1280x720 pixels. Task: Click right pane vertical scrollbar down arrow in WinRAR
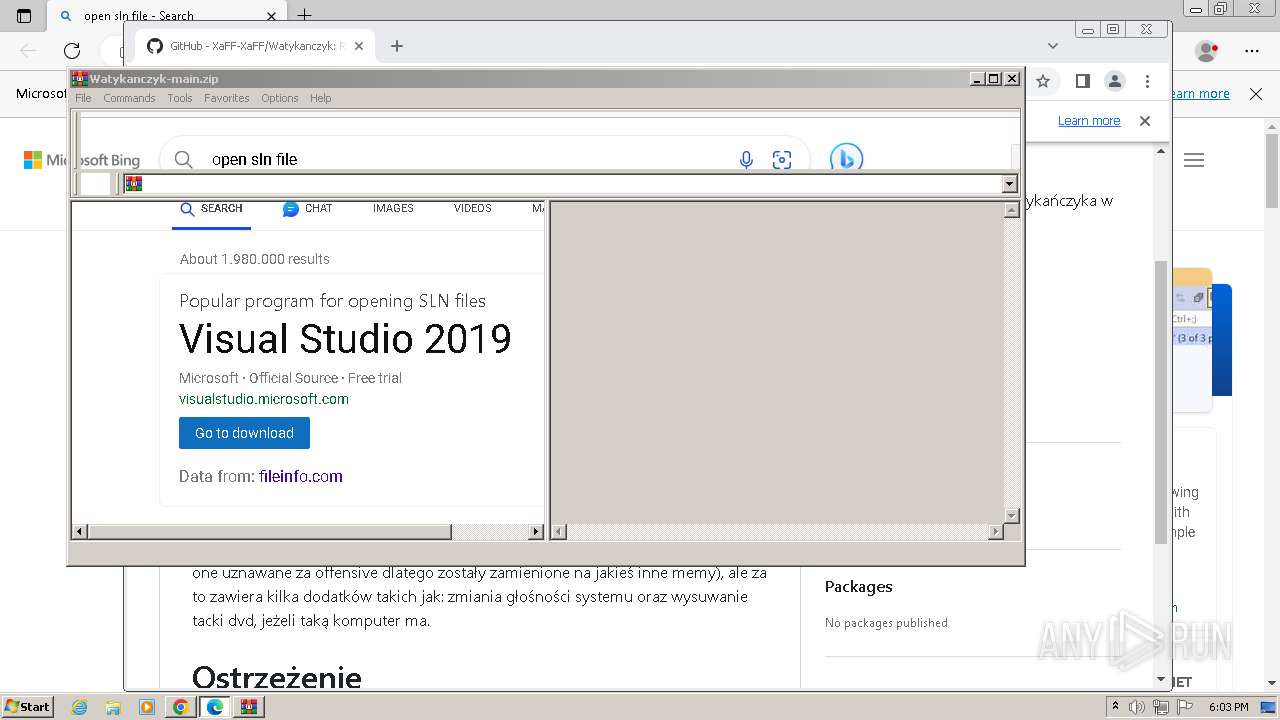coord(1011,516)
